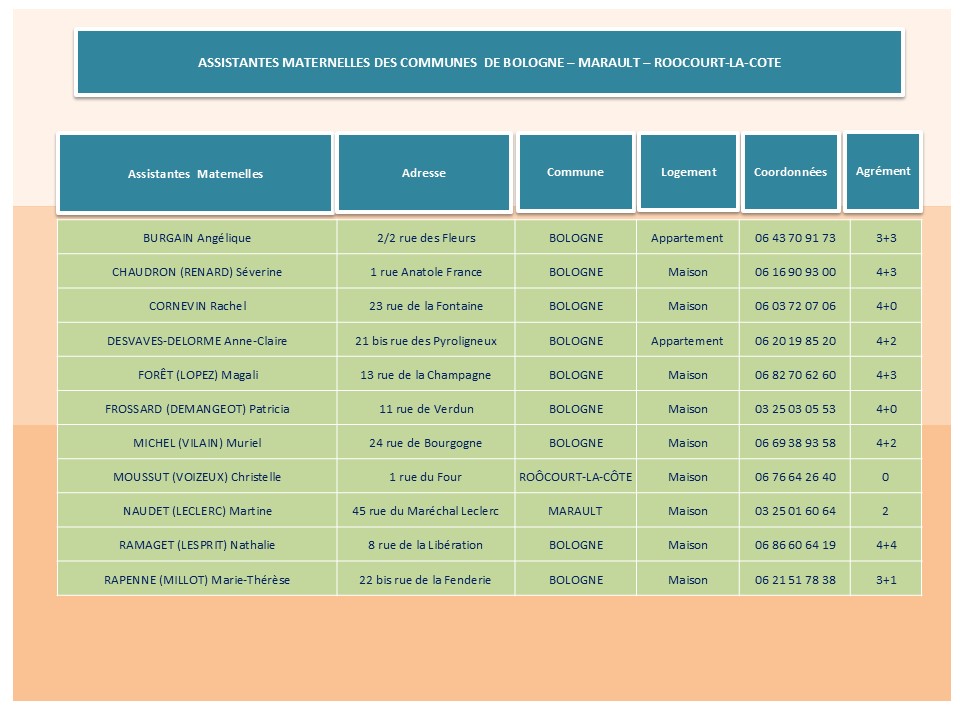
Task: Select the "Coordonnées" header box
Action: coord(790,172)
